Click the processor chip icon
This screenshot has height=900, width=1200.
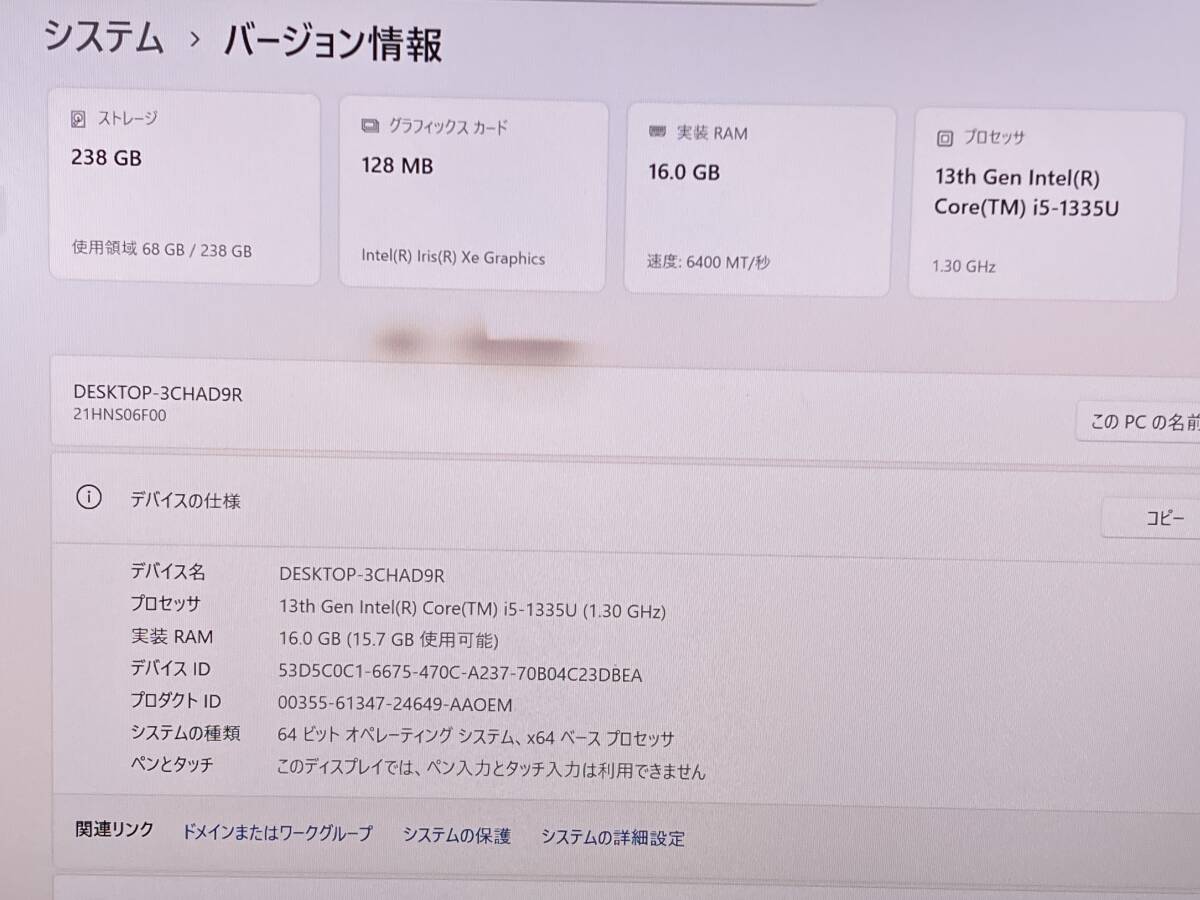coord(944,138)
